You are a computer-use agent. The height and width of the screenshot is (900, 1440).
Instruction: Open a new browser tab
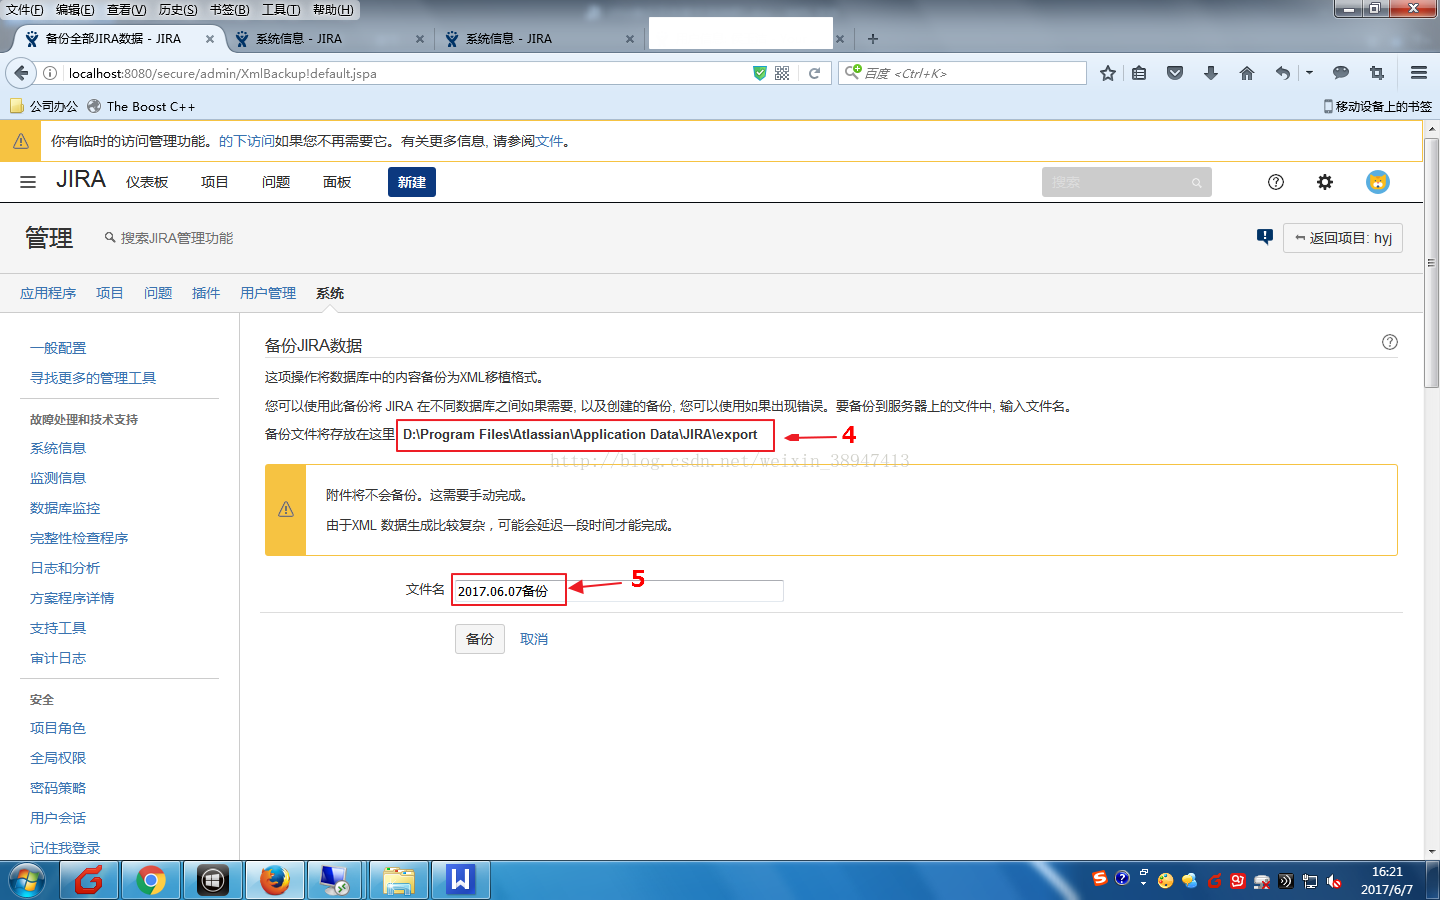coord(873,39)
